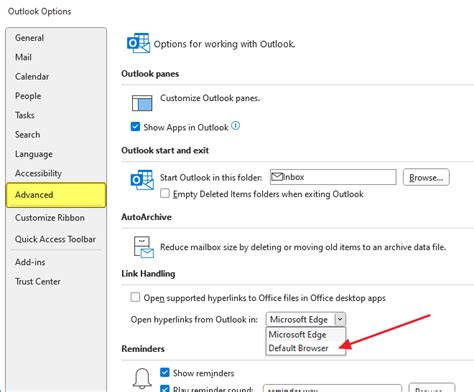Click the AutoArchive section heading
474x392 pixels.
(x=146, y=217)
